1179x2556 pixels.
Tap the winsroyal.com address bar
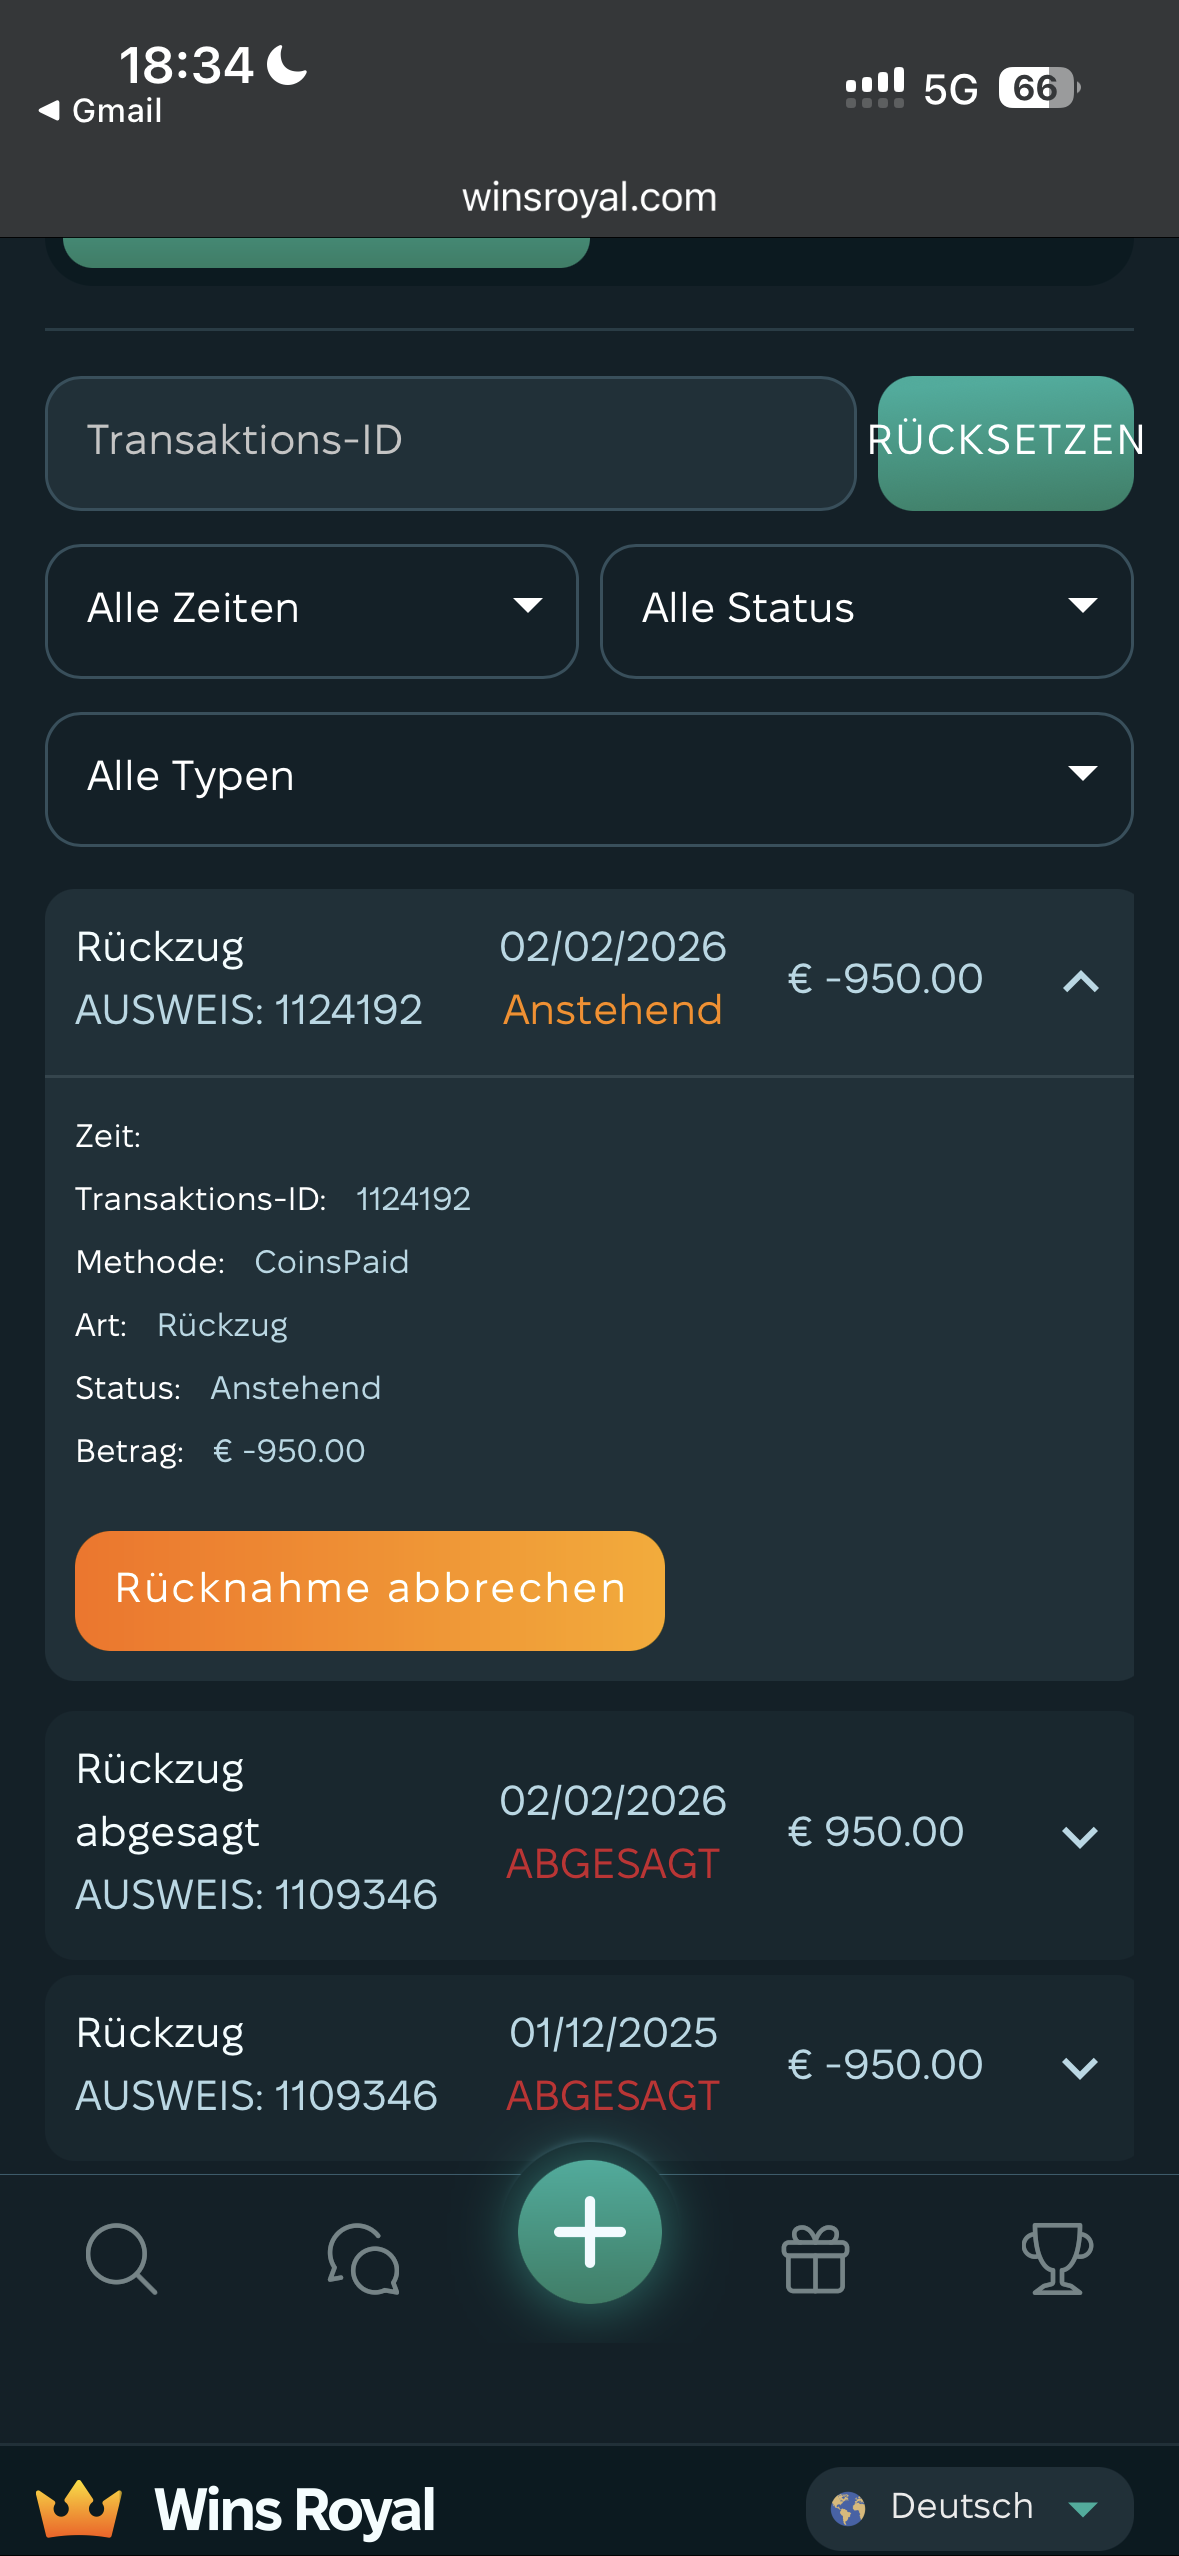(589, 197)
